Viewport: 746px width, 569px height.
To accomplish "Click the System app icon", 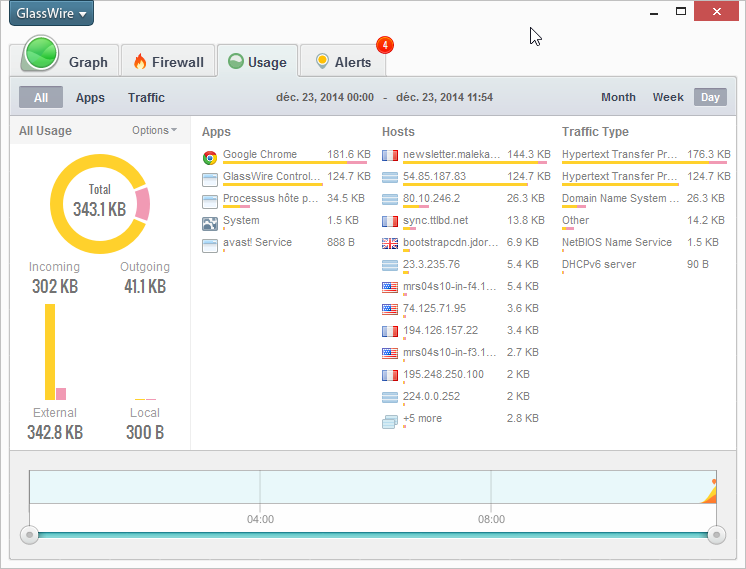I will 210,224.
